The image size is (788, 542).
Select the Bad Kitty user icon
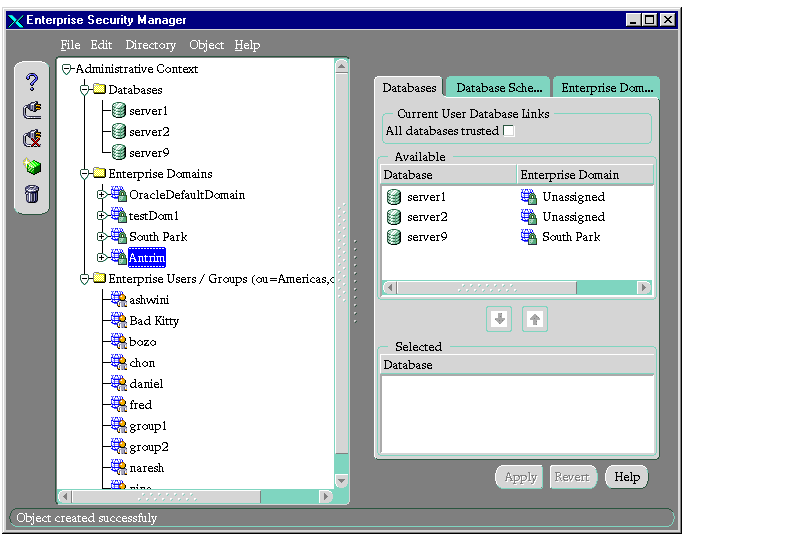pos(118,321)
